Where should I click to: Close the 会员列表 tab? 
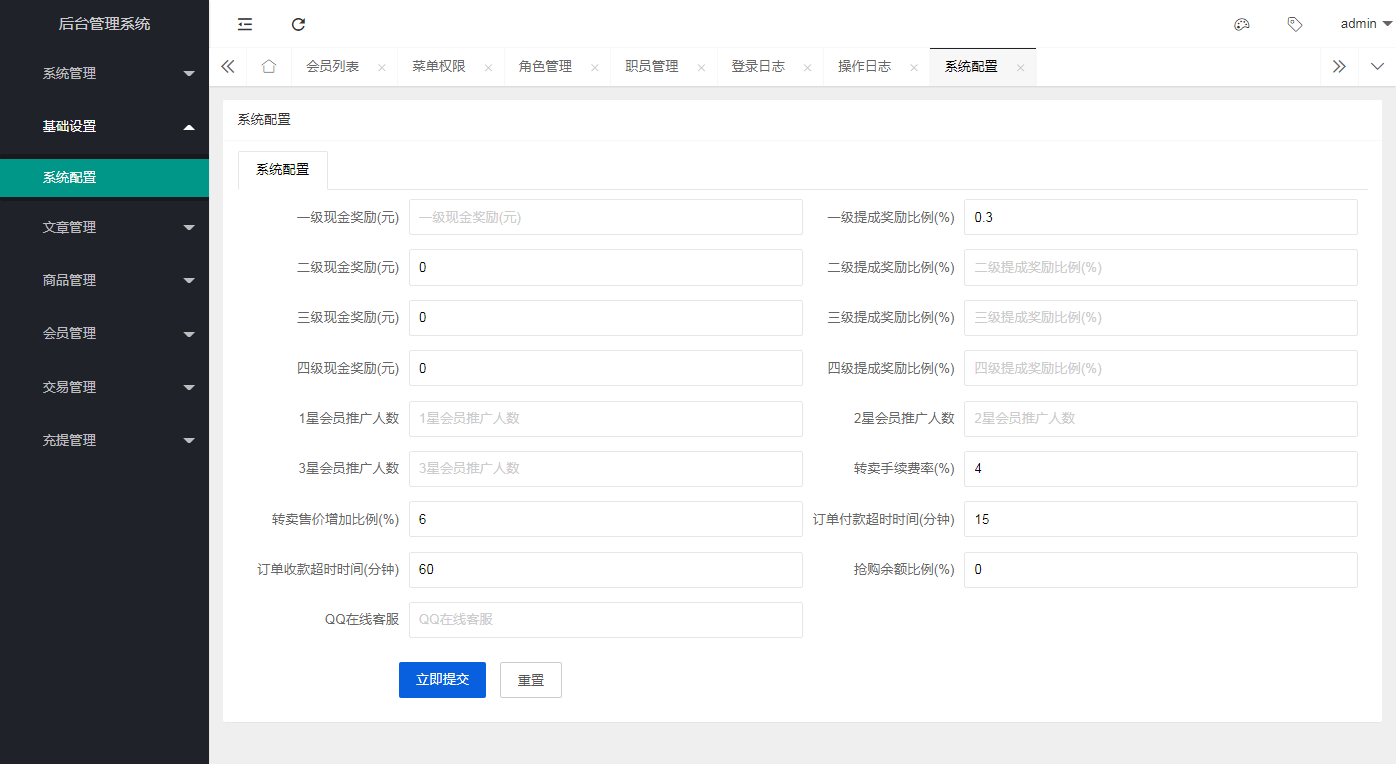pyautogui.click(x=381, y=68)
